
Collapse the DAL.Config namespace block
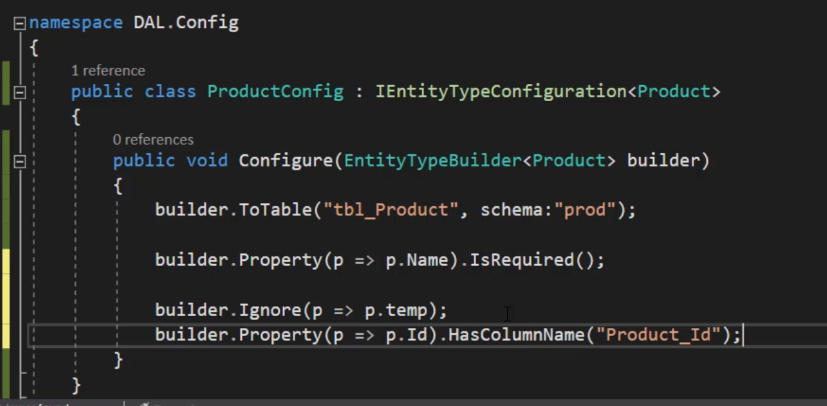pyautogui.click(x=20, y=24)
